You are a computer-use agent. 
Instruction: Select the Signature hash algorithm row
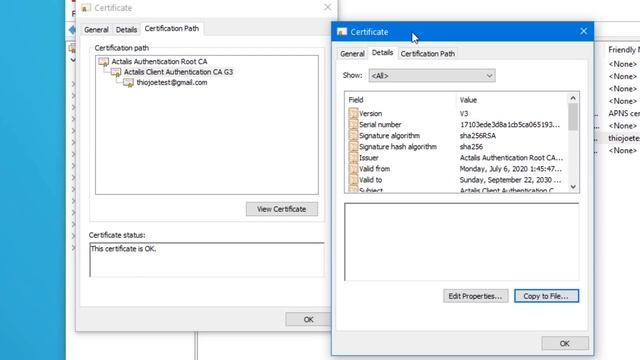click(x=457, y=147)
